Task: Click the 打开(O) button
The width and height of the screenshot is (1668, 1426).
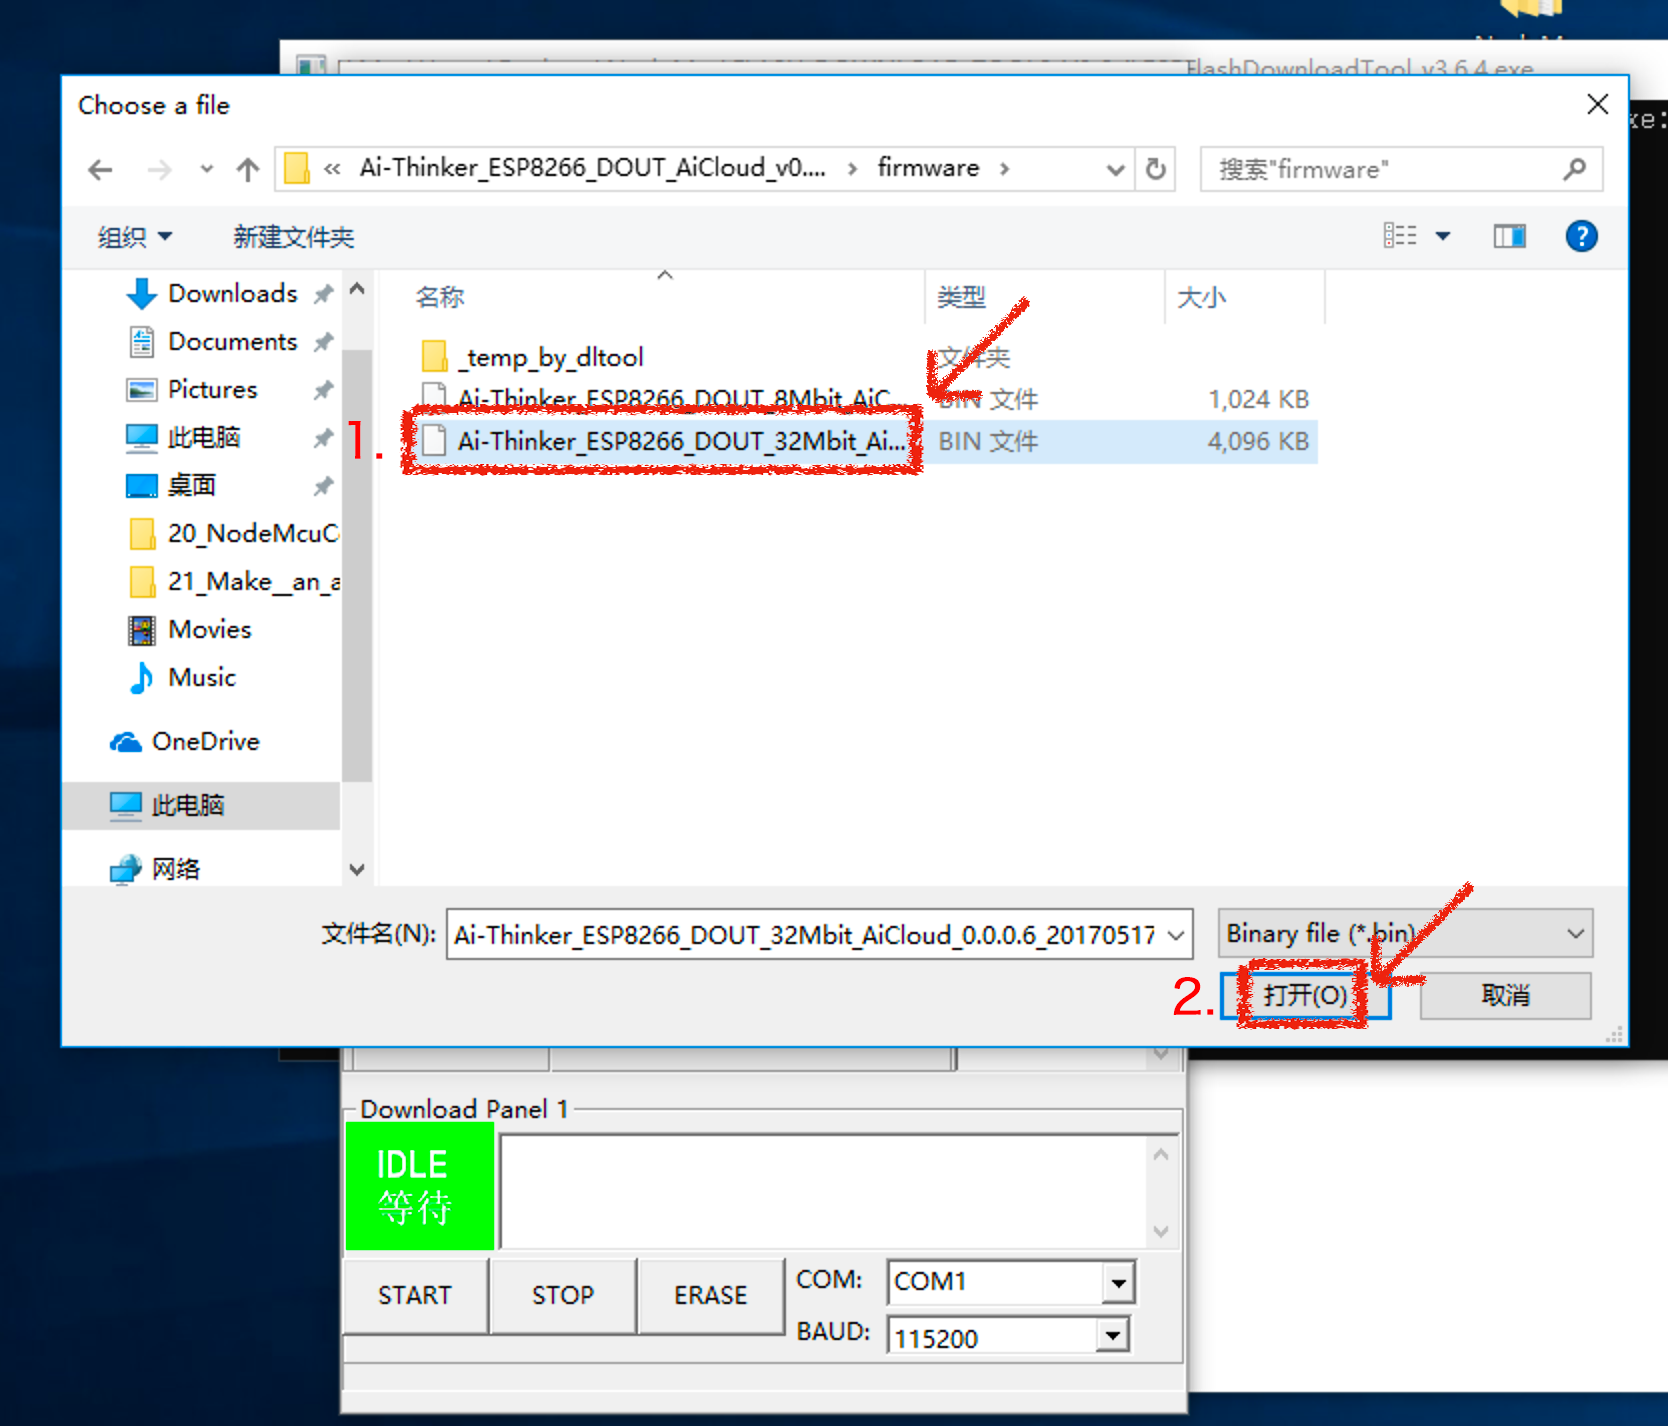Action: tap(1304, 995)
